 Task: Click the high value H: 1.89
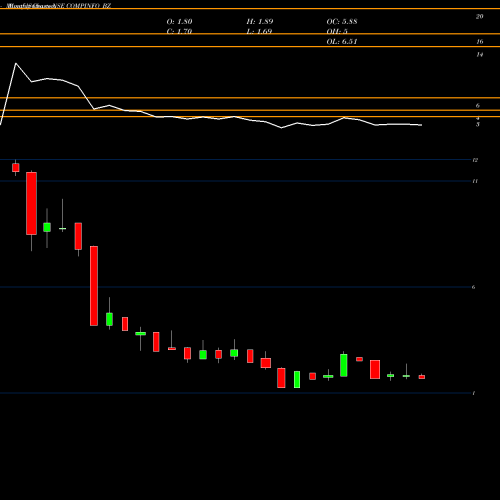pos(260,21)
